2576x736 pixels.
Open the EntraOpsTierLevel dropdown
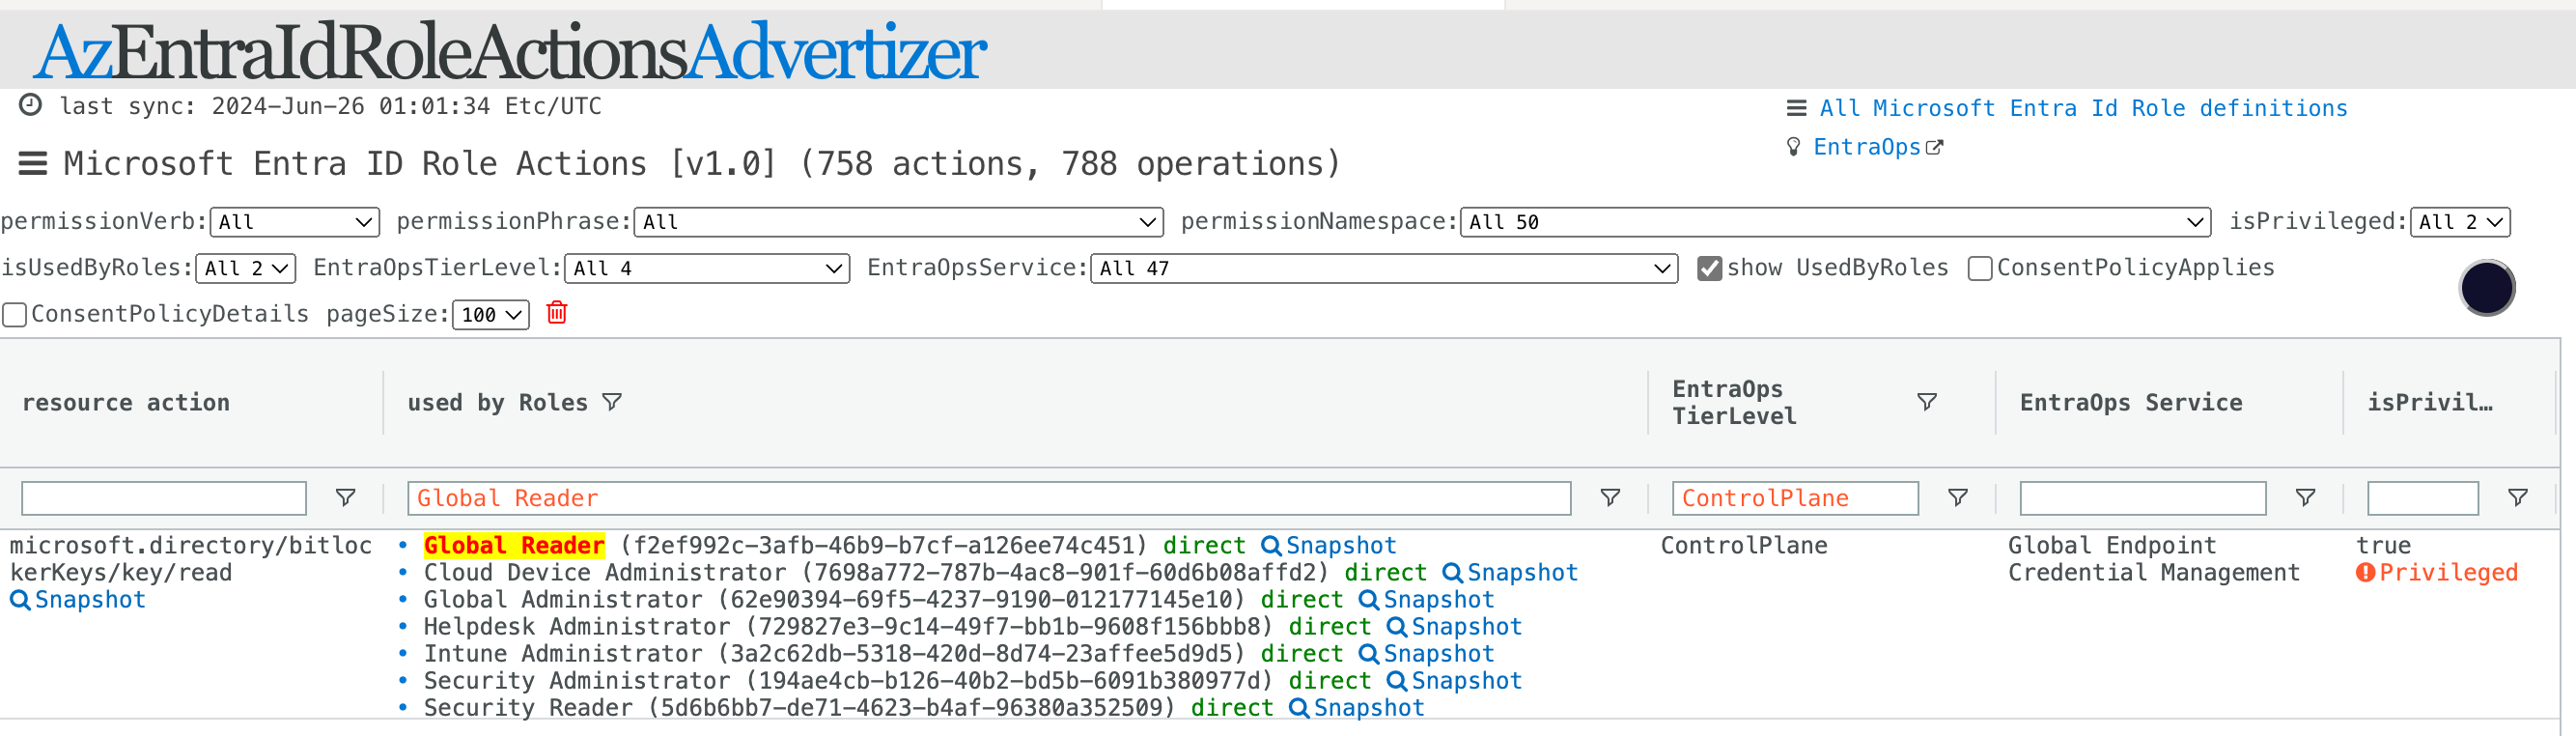tap(707, 268)
